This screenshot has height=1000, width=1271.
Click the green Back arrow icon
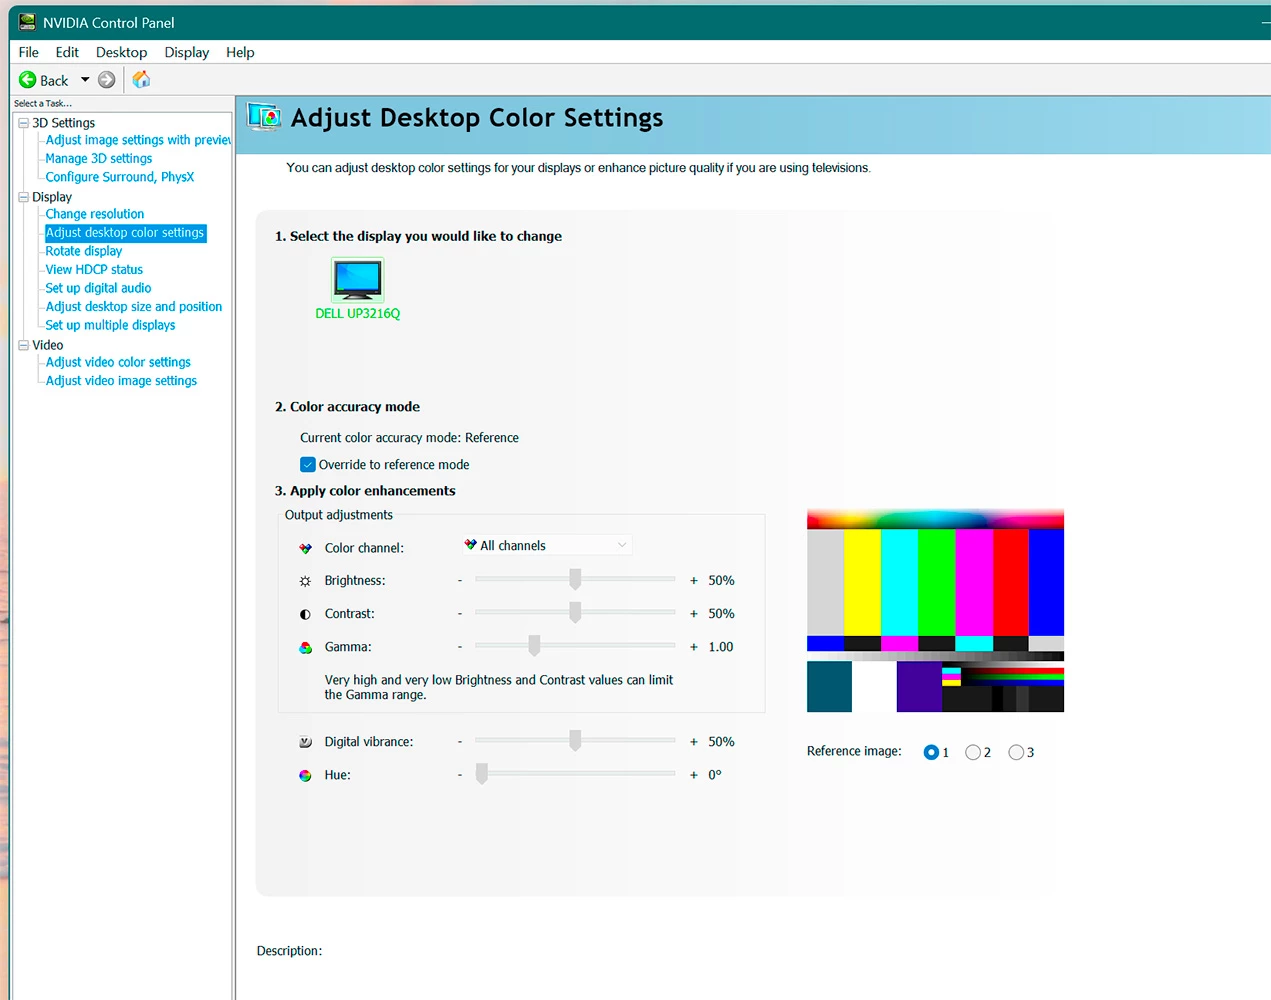click(27, 80)
